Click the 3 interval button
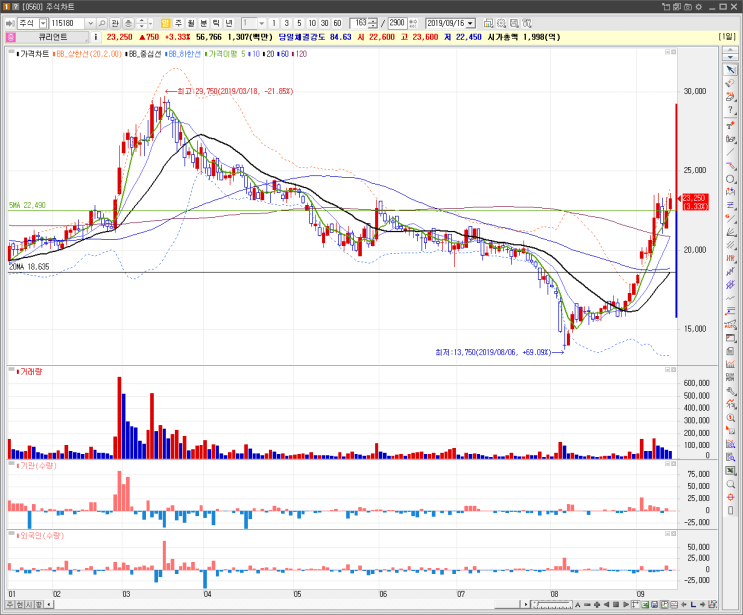The image size is (743, 615). [x=286, y=23]
